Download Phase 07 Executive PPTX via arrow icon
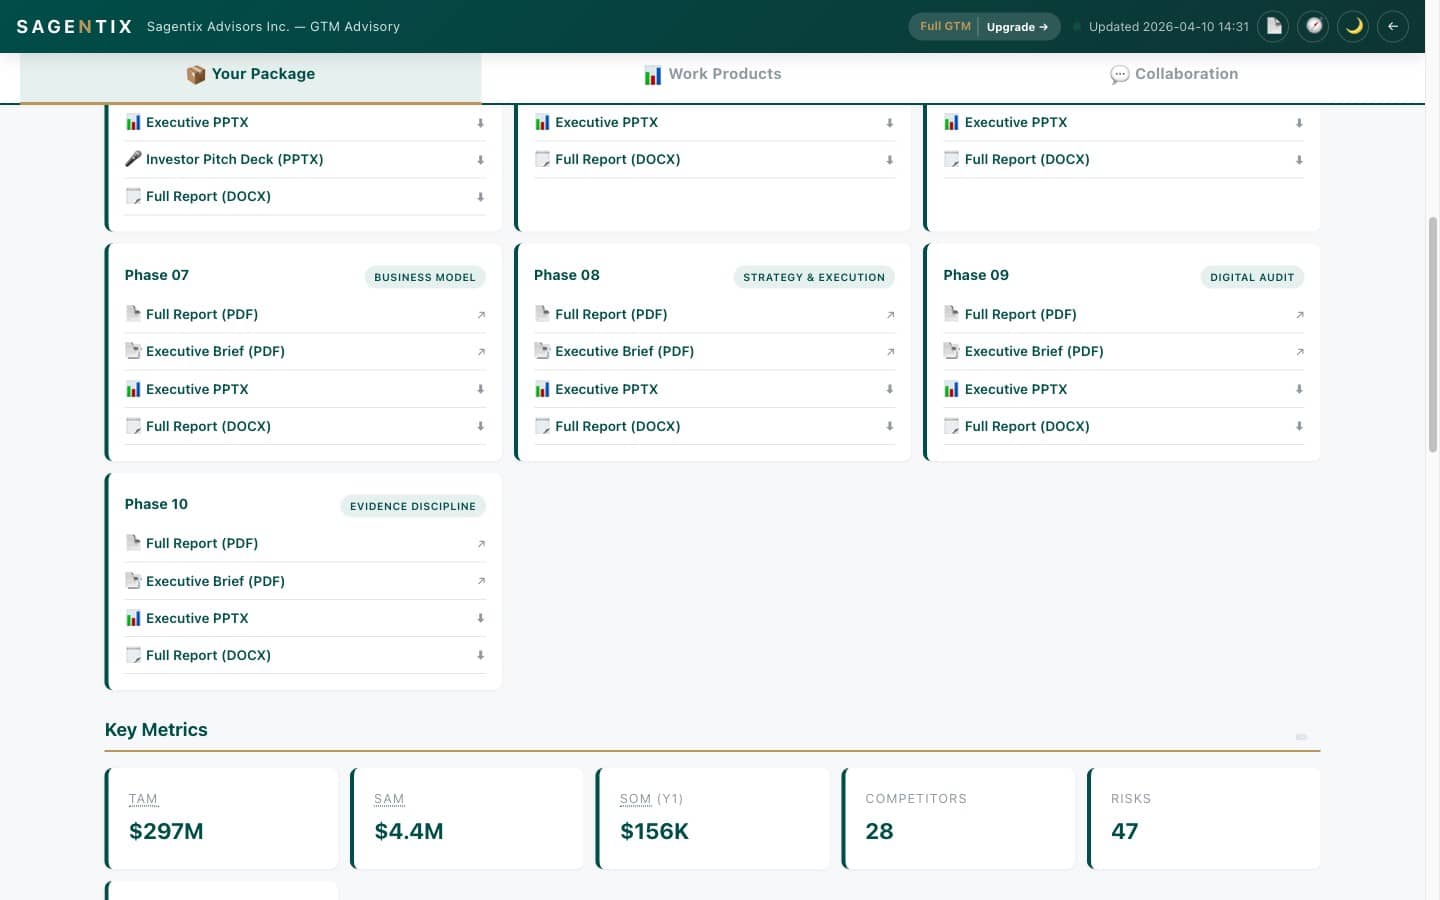This screenshot has height=900, width=1440. click(480, 389)
